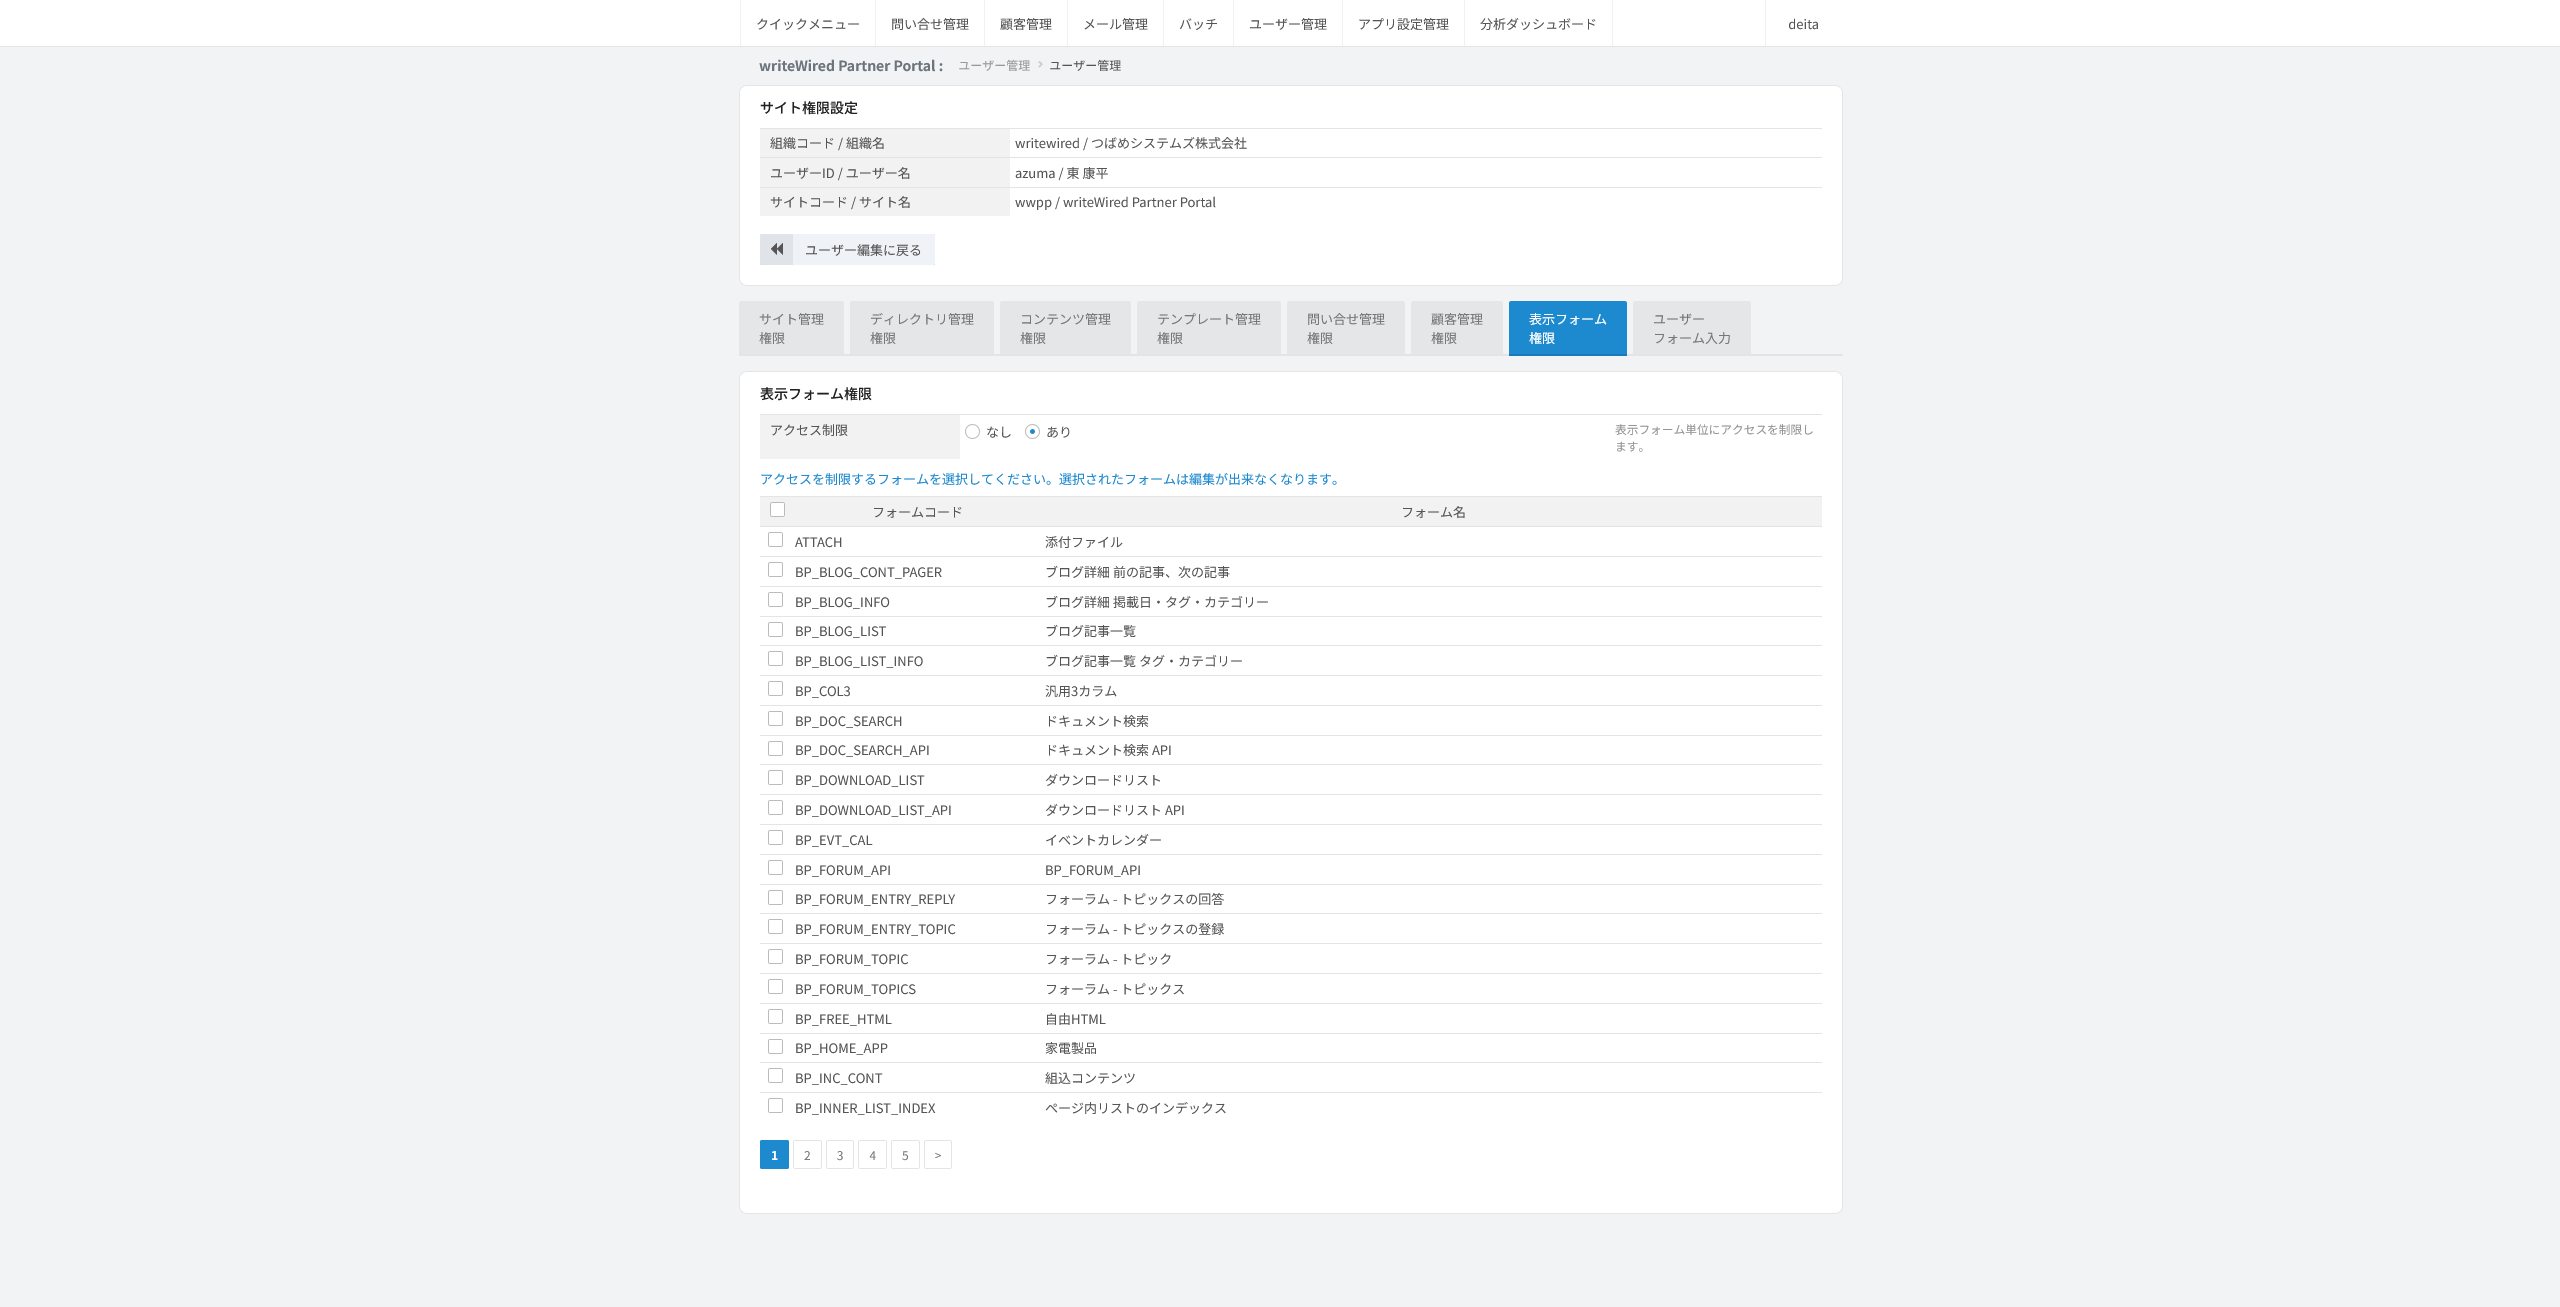This screenshot has width=2560, height=1307.
Task: Check BP_DOWNLOAD_LIST checkbox
Action: 775,778
